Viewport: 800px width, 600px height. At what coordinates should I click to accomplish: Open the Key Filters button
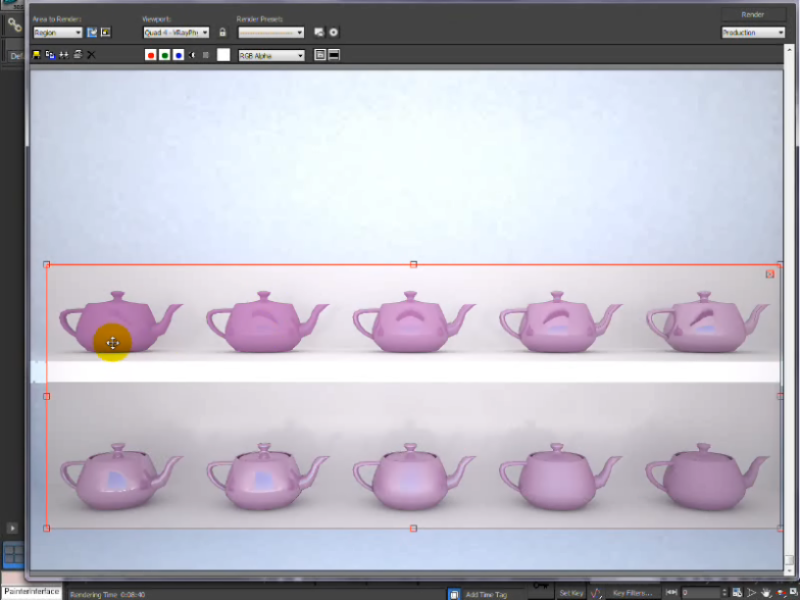click(632, 593)
